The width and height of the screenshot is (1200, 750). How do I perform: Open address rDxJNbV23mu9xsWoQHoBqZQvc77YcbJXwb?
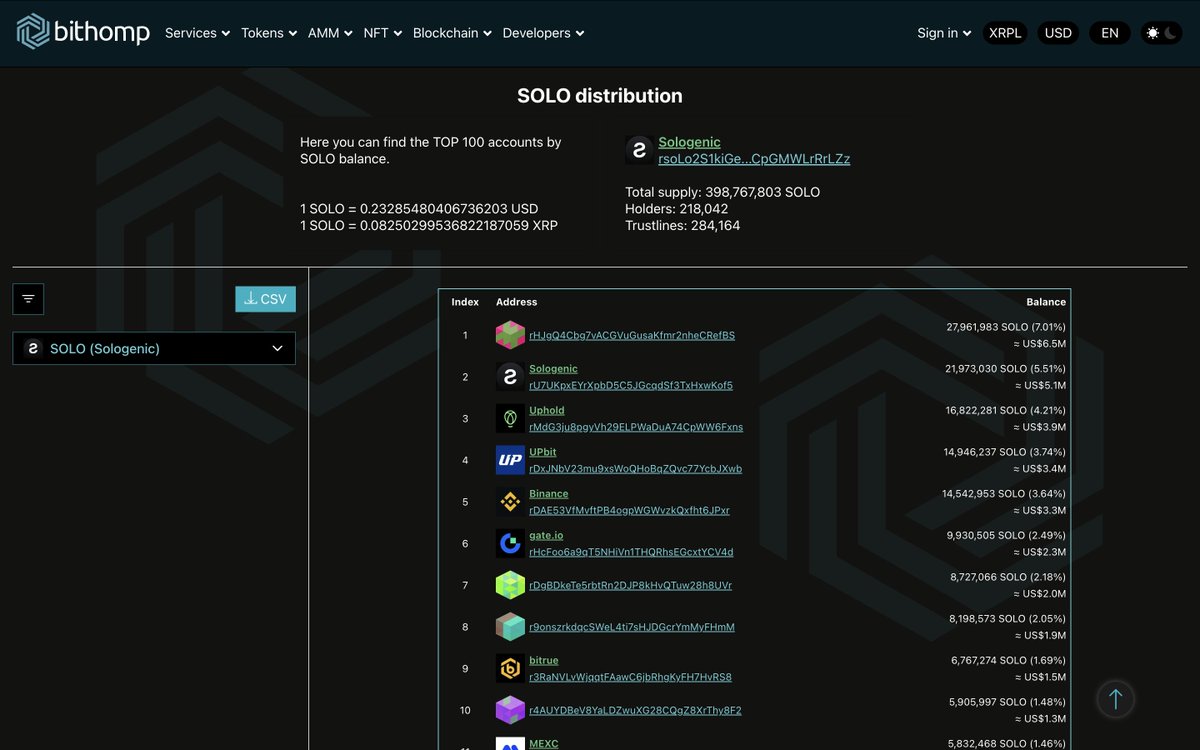pyautogui.click(x=635, y=468)
